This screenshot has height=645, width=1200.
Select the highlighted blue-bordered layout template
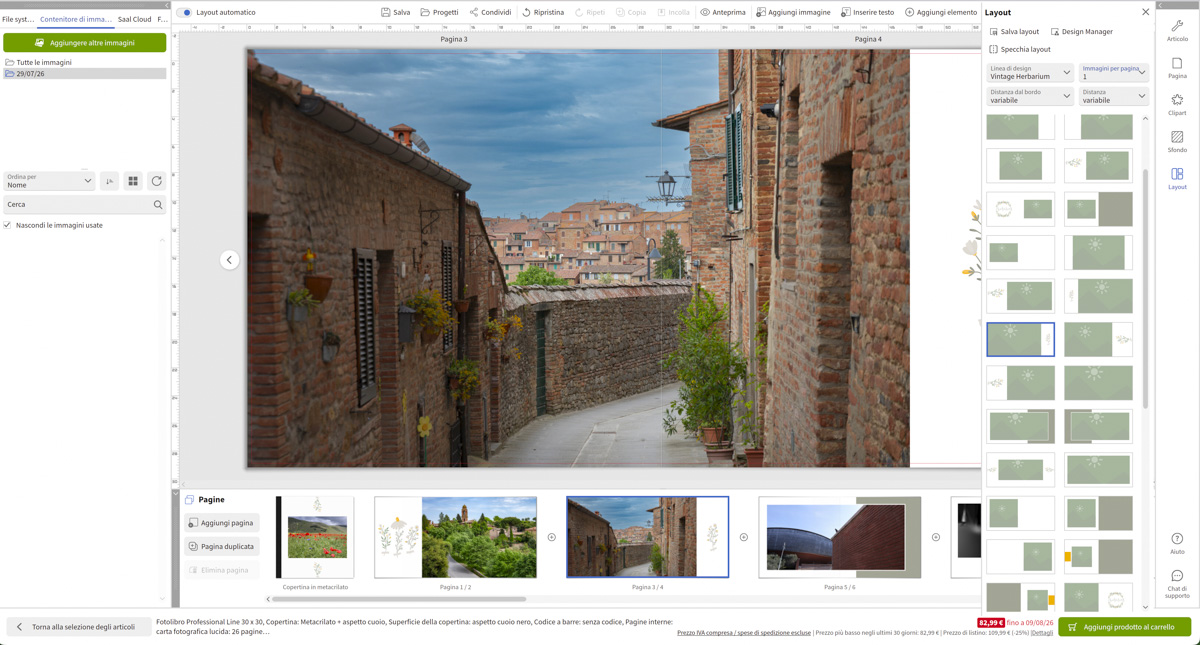click(1020, 339)
